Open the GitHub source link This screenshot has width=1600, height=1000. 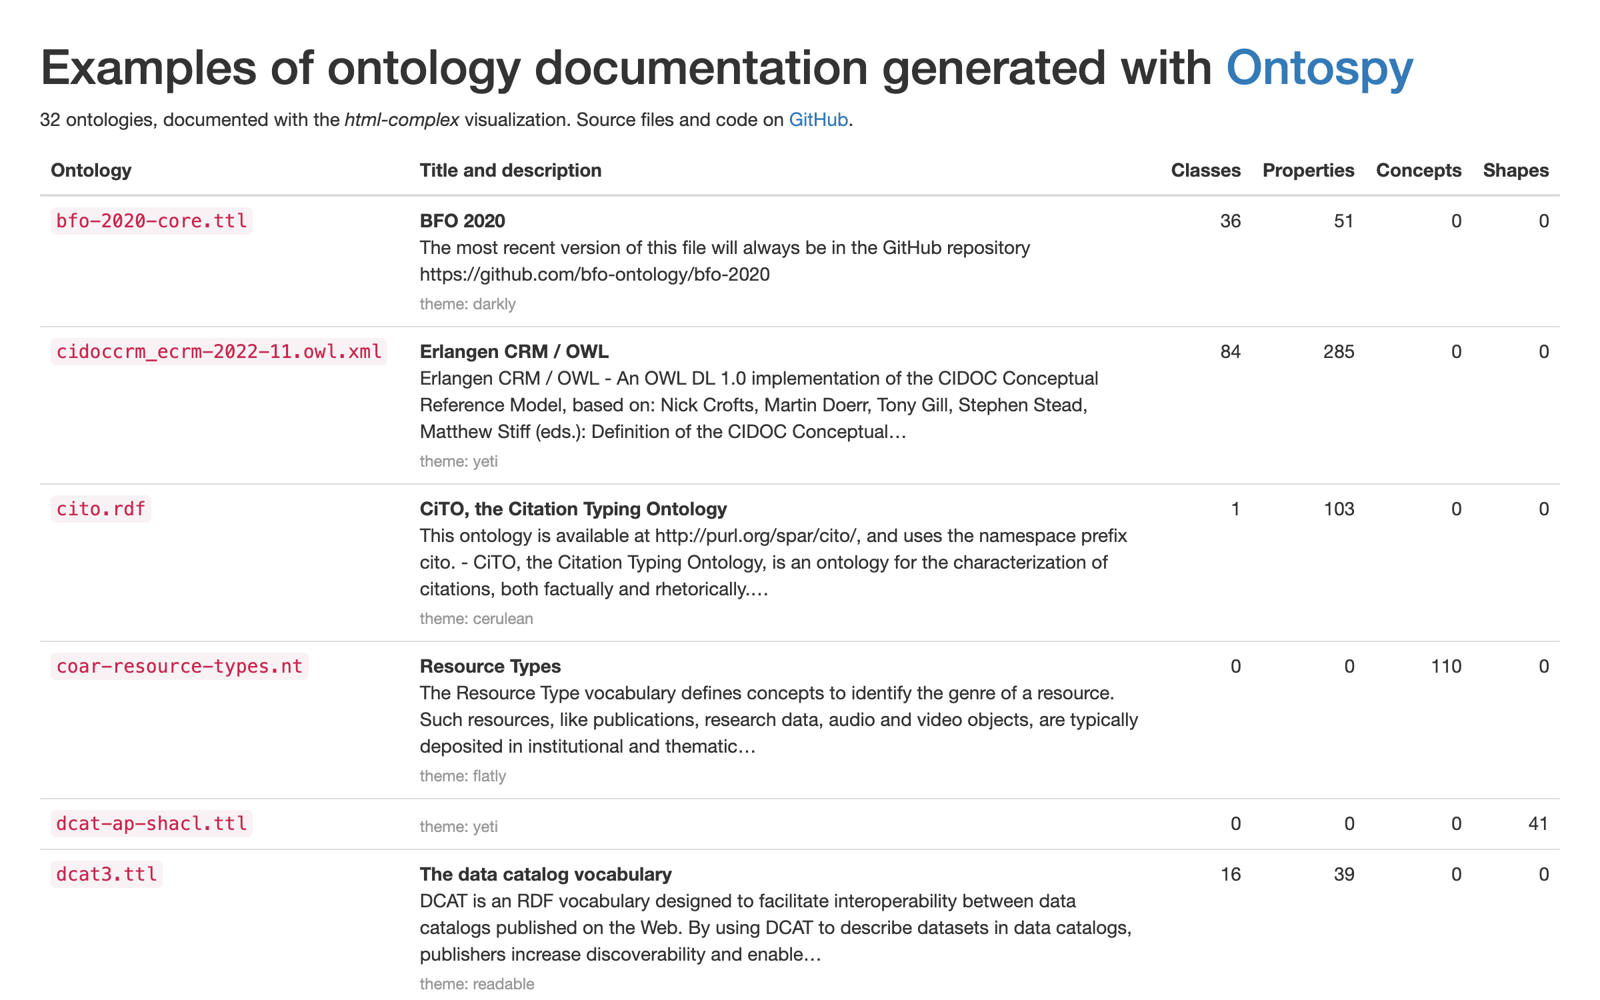(x=818, y=120)
